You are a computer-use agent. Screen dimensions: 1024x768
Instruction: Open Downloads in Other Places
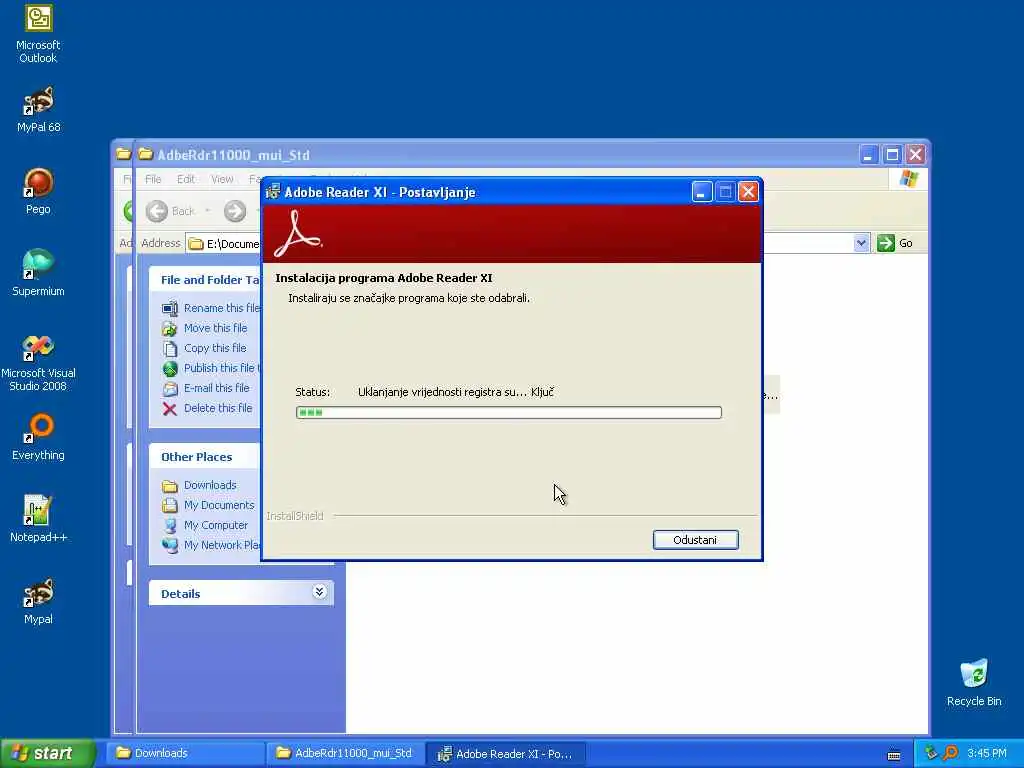[x=210, y=485]
